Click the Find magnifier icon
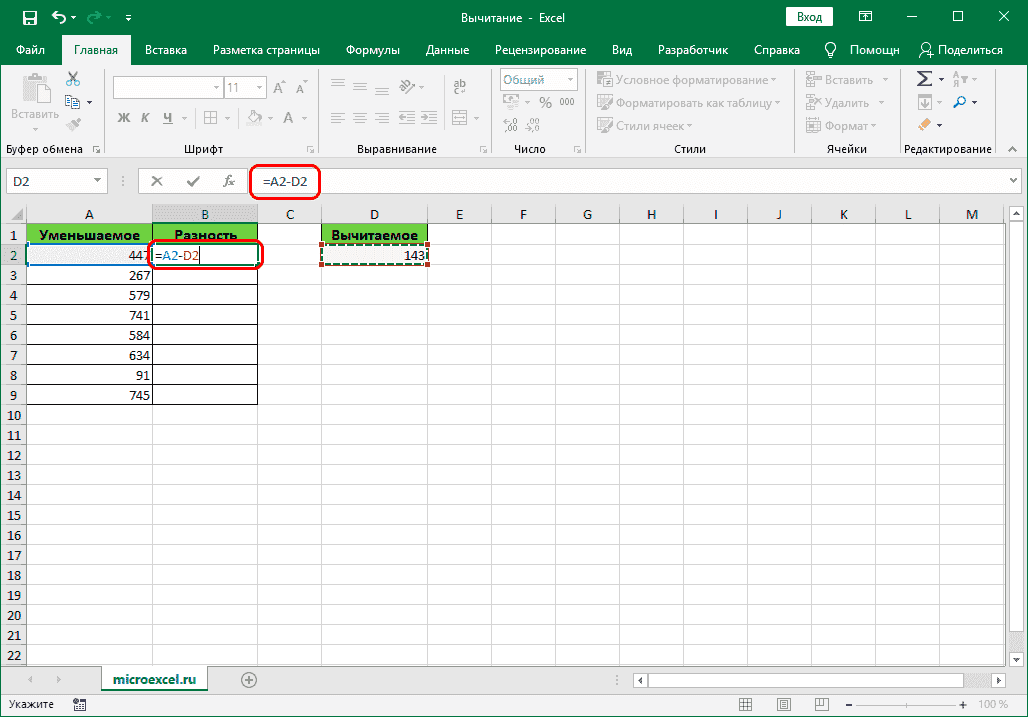This screenshot has width=1028, height=717. point(959,102)
